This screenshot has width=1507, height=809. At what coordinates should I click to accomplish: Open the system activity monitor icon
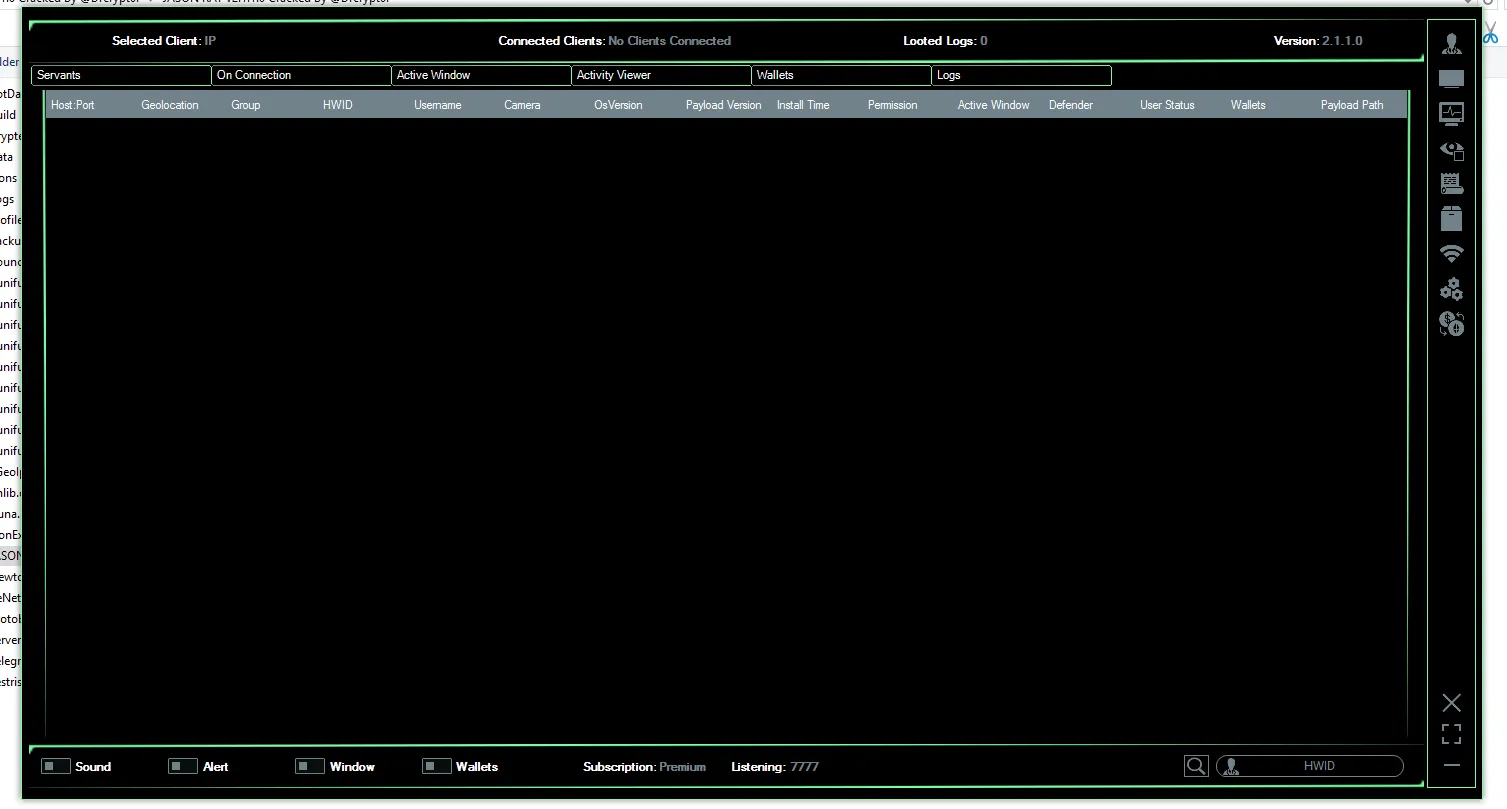pyautogui.click(x=1451, y=113)
